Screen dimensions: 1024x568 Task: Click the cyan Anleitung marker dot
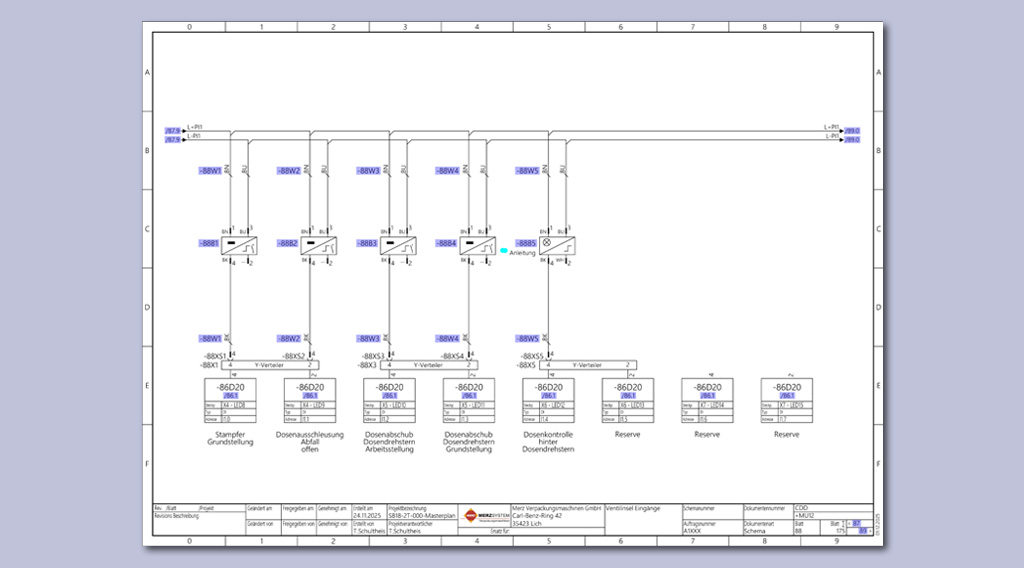tap(504, 251)
